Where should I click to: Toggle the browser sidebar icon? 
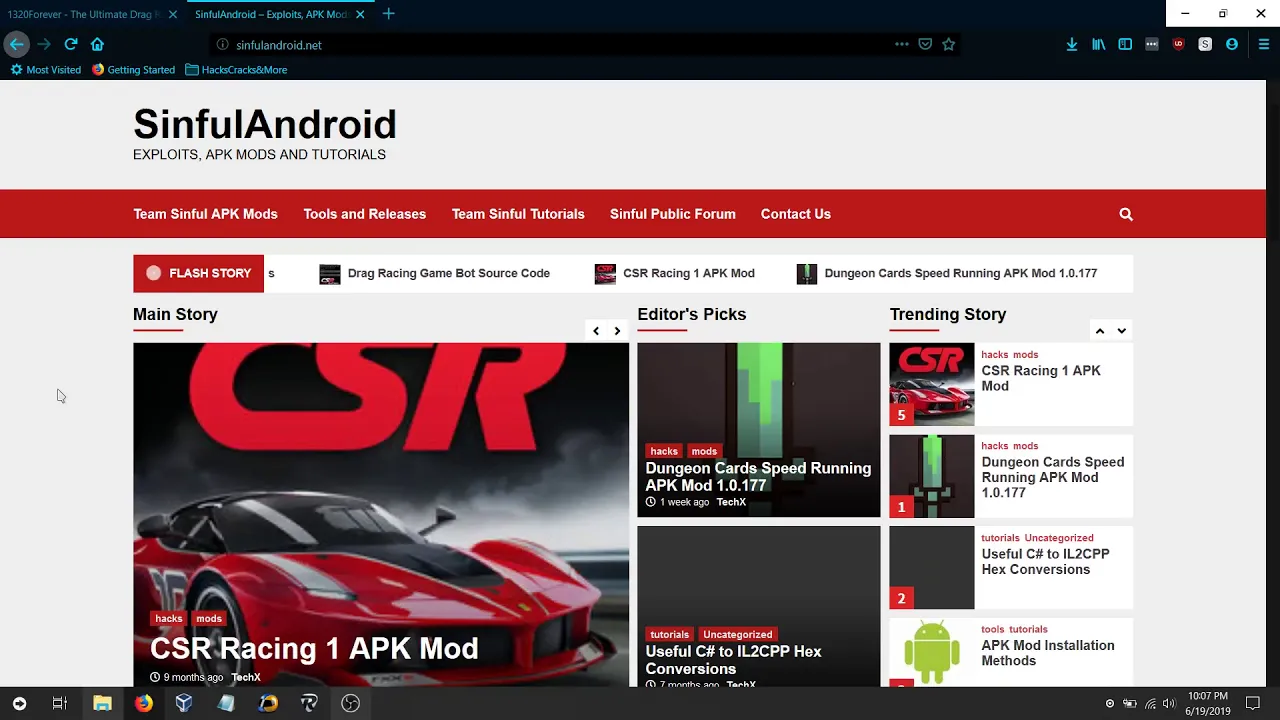(1125, 44)
